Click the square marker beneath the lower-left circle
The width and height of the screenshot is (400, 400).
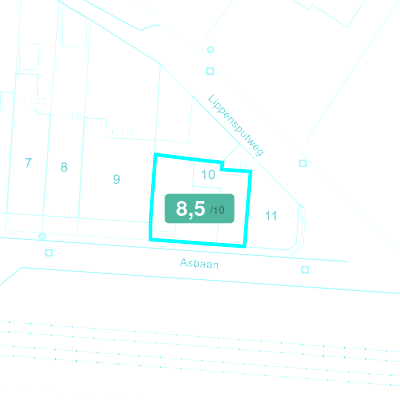coord(49,253)
